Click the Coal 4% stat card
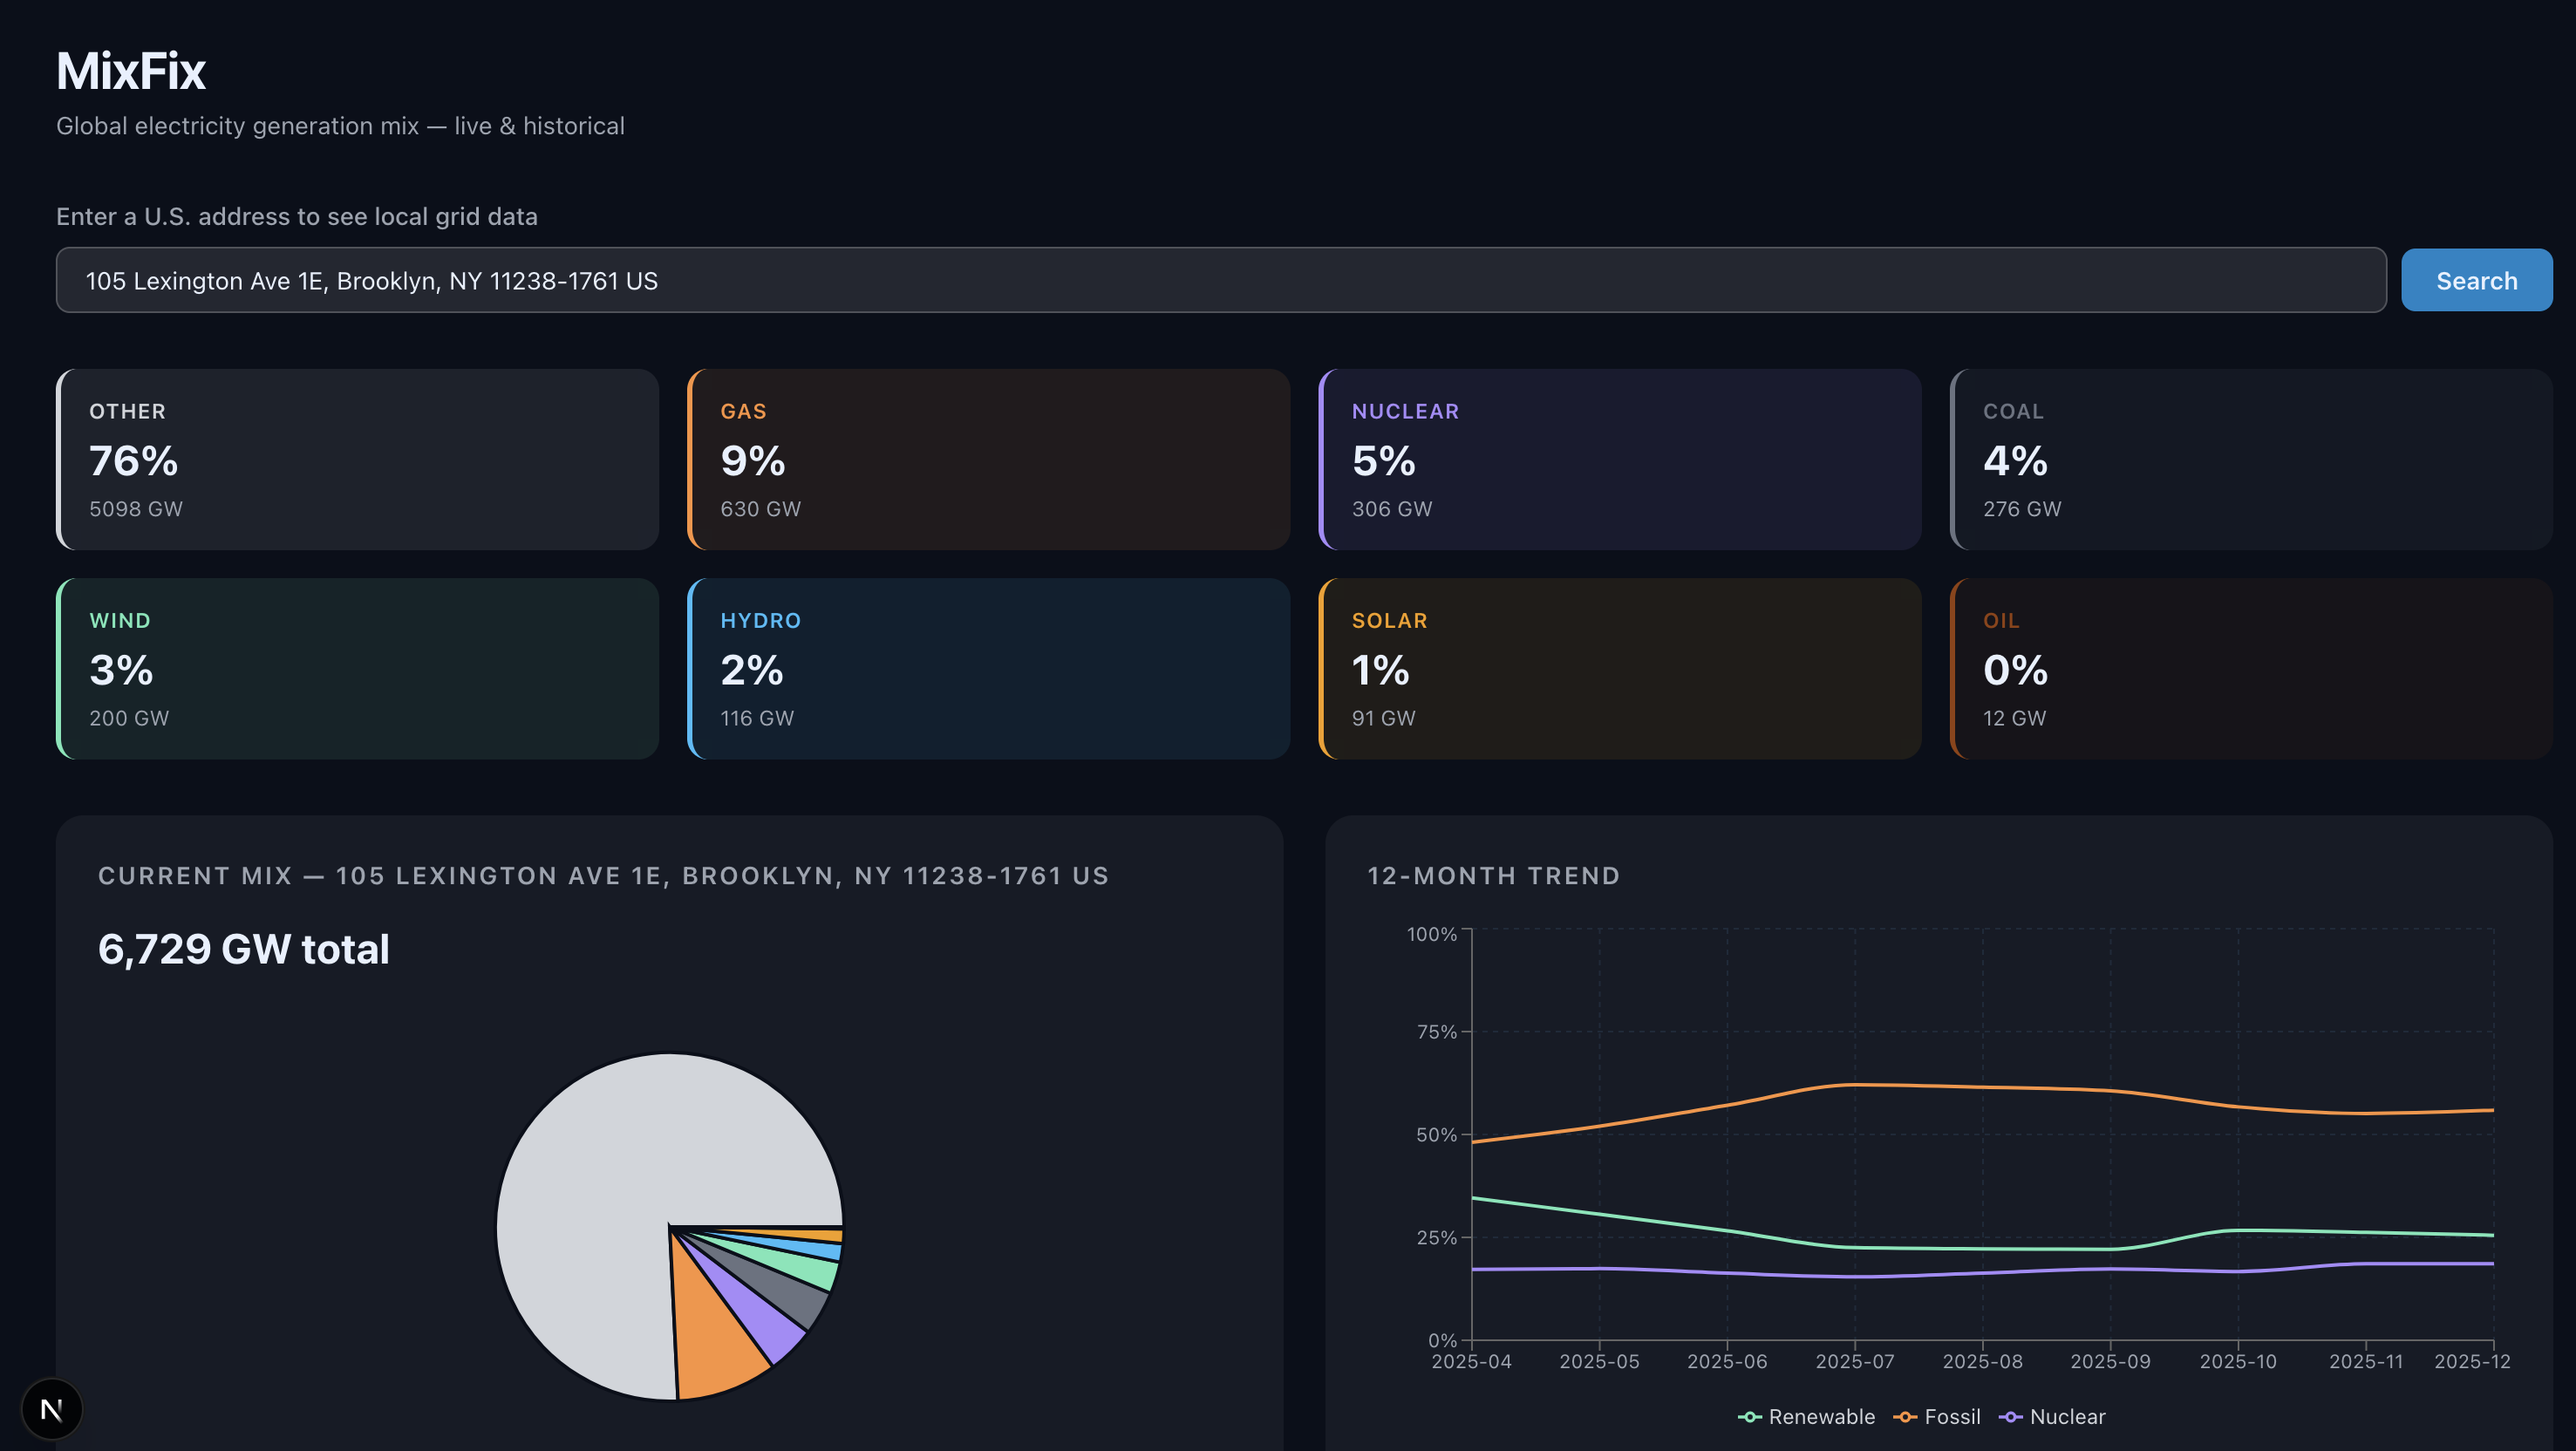Image resolution: width=2576 pixels, height=1451 pixels. 2250,459
